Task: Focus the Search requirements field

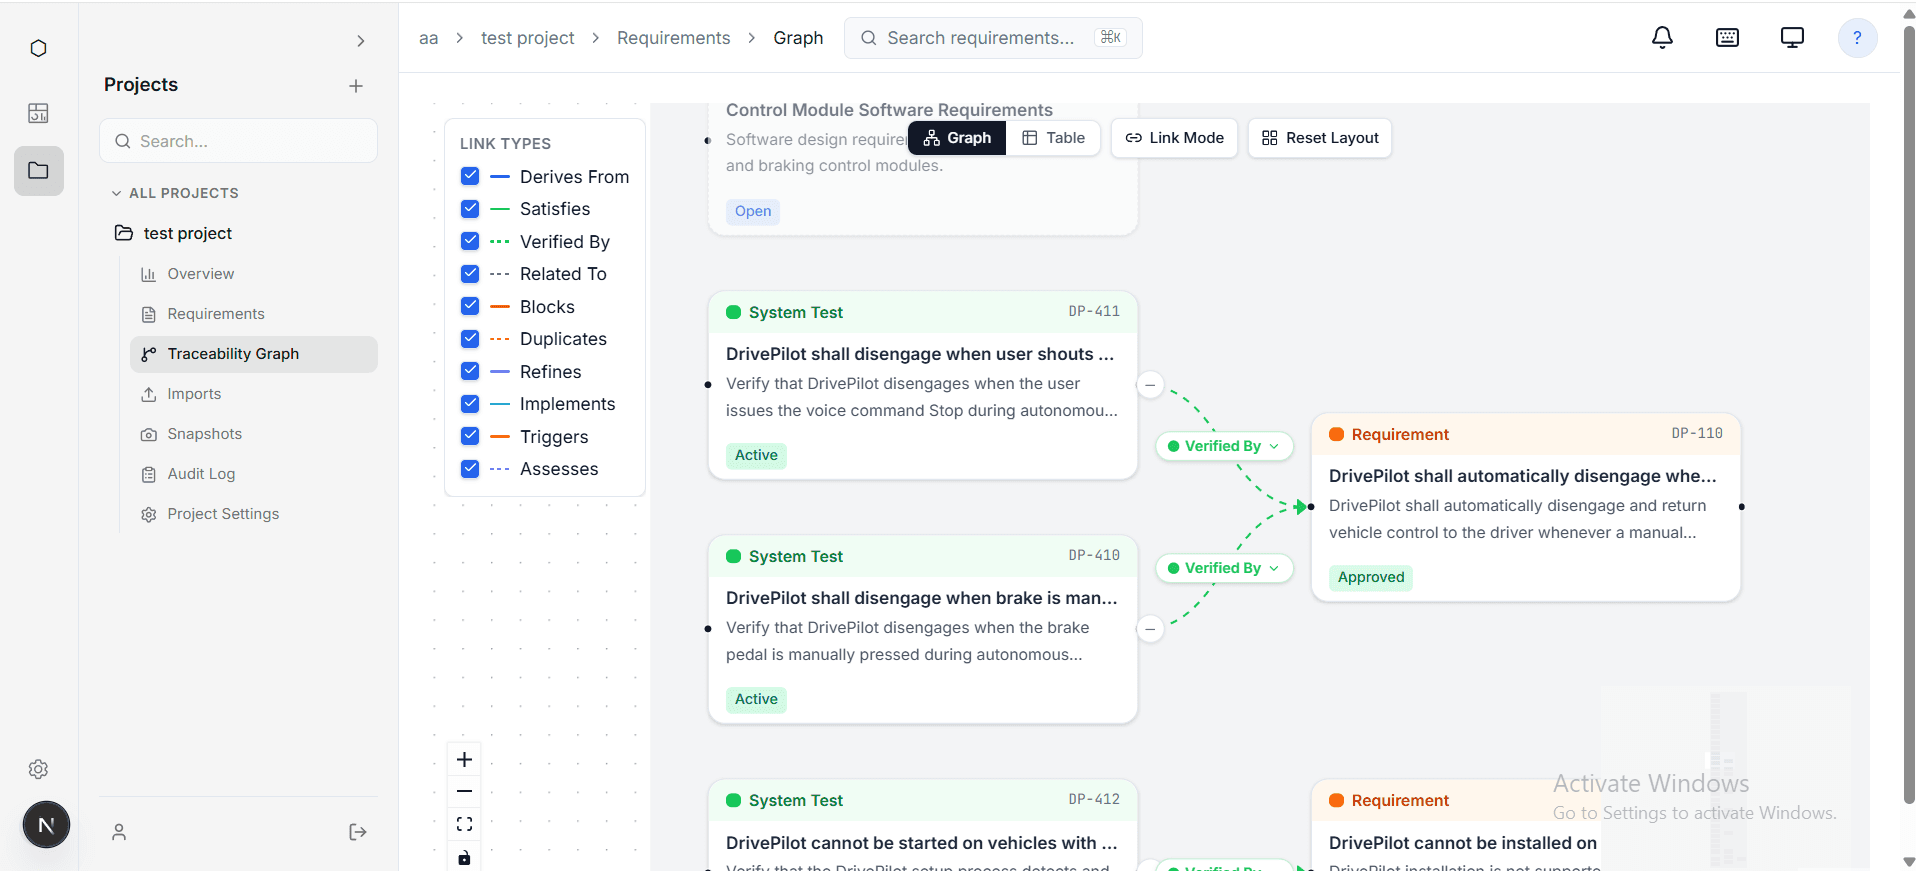Action: pyautogui.click(x=993, y=38)
